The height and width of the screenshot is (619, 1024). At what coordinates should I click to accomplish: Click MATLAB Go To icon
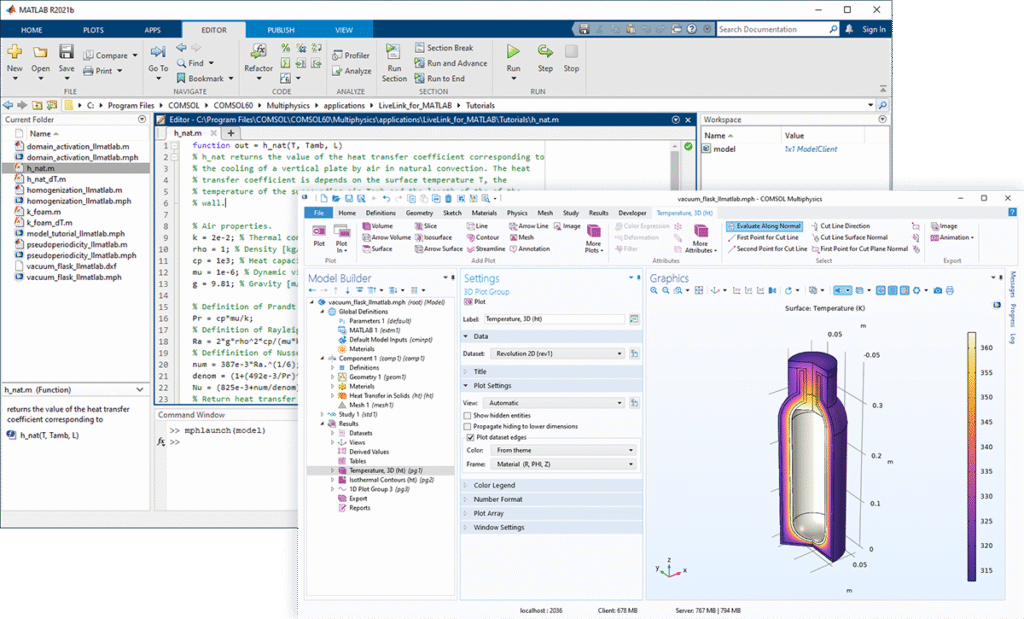tap(158, 52)
